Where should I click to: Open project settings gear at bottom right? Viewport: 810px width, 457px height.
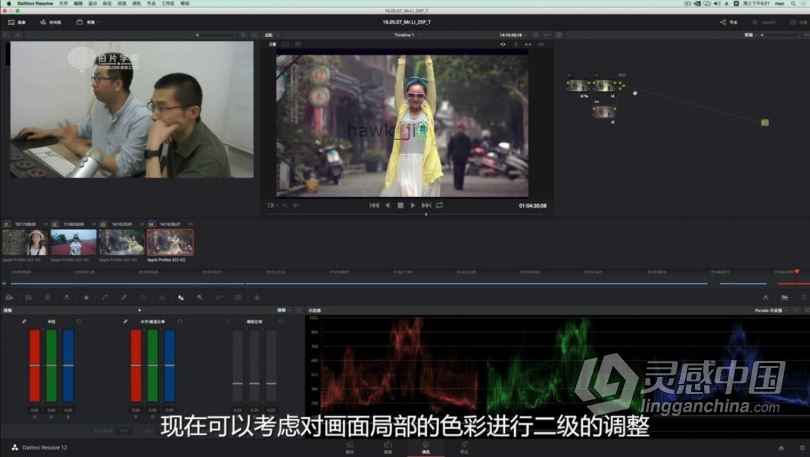[802, 448]
